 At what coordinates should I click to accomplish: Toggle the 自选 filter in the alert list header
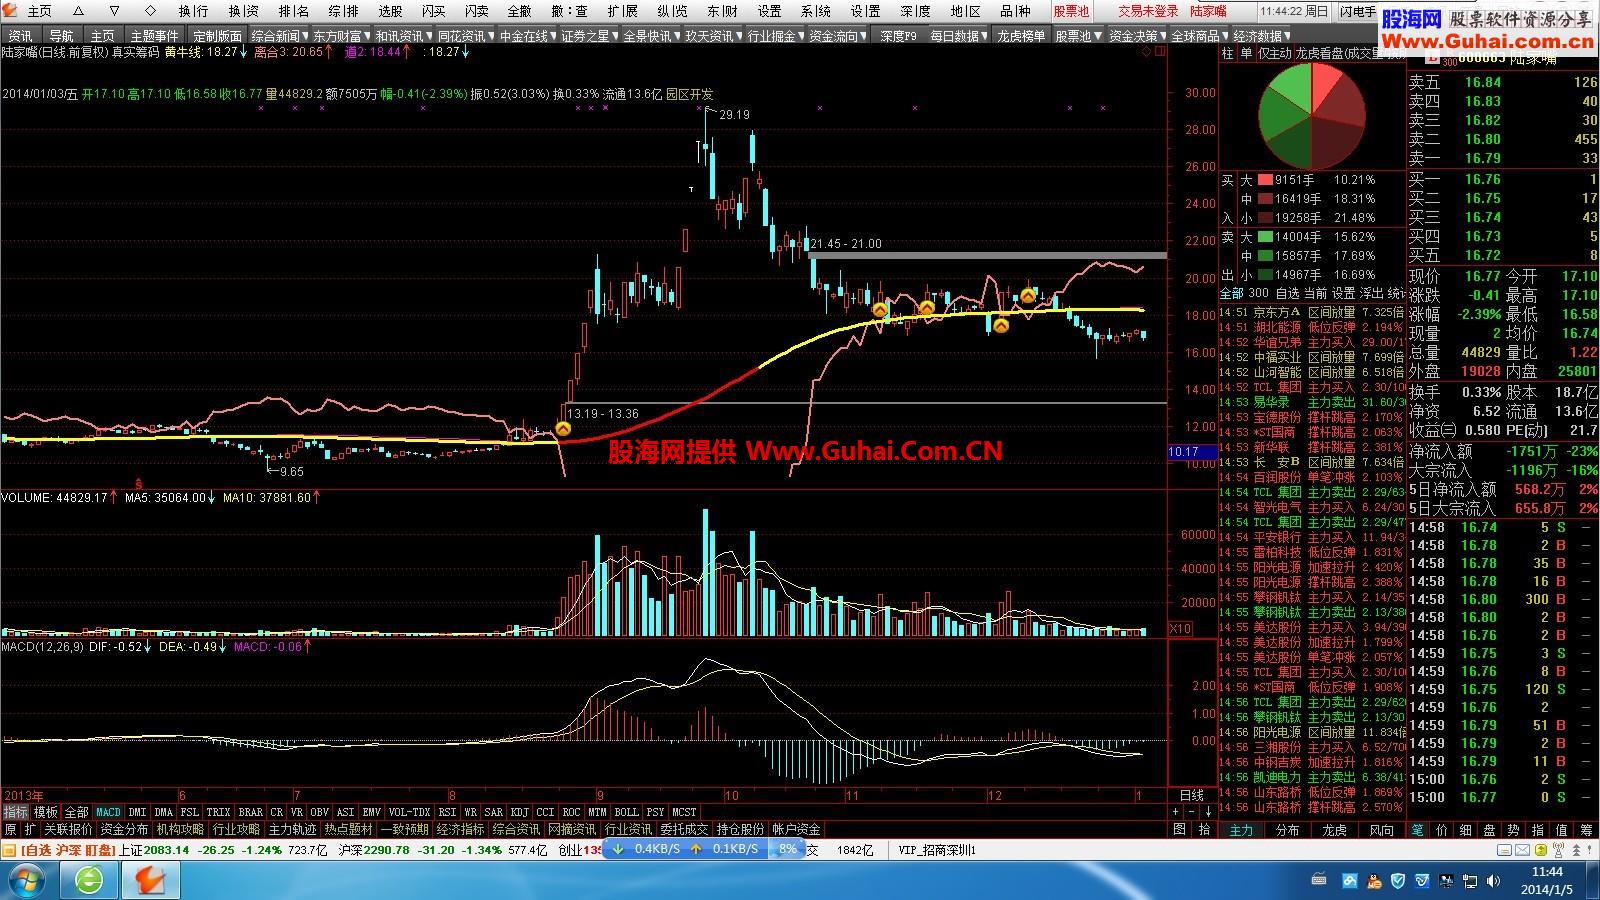click(x=1287, y=293)
